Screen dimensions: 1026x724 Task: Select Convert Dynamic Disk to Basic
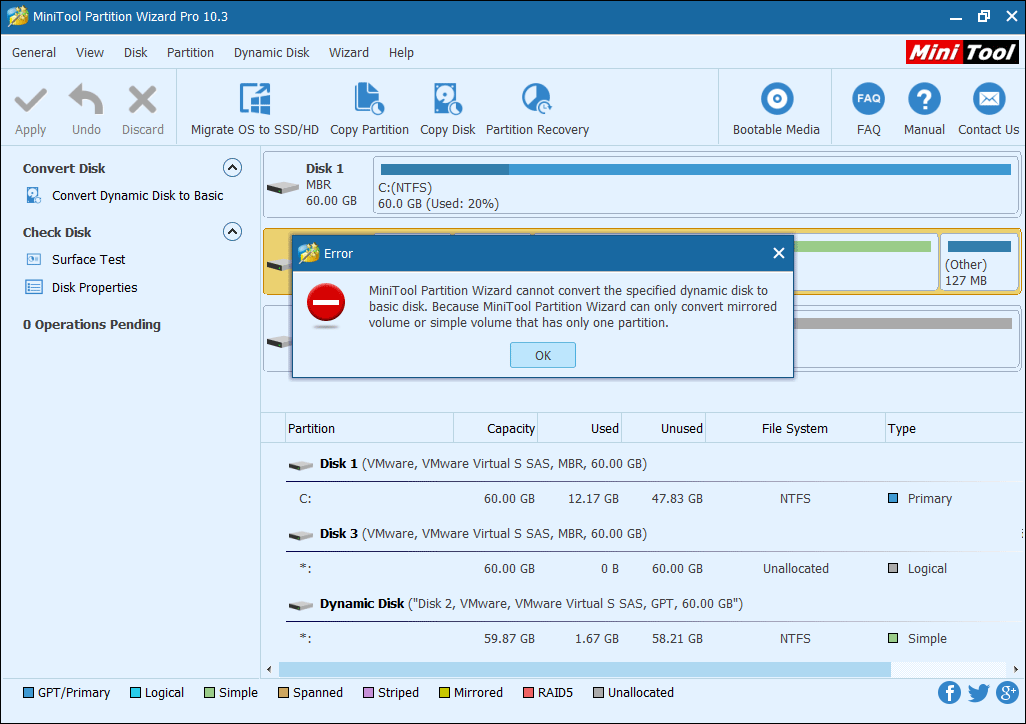(137, 196)
